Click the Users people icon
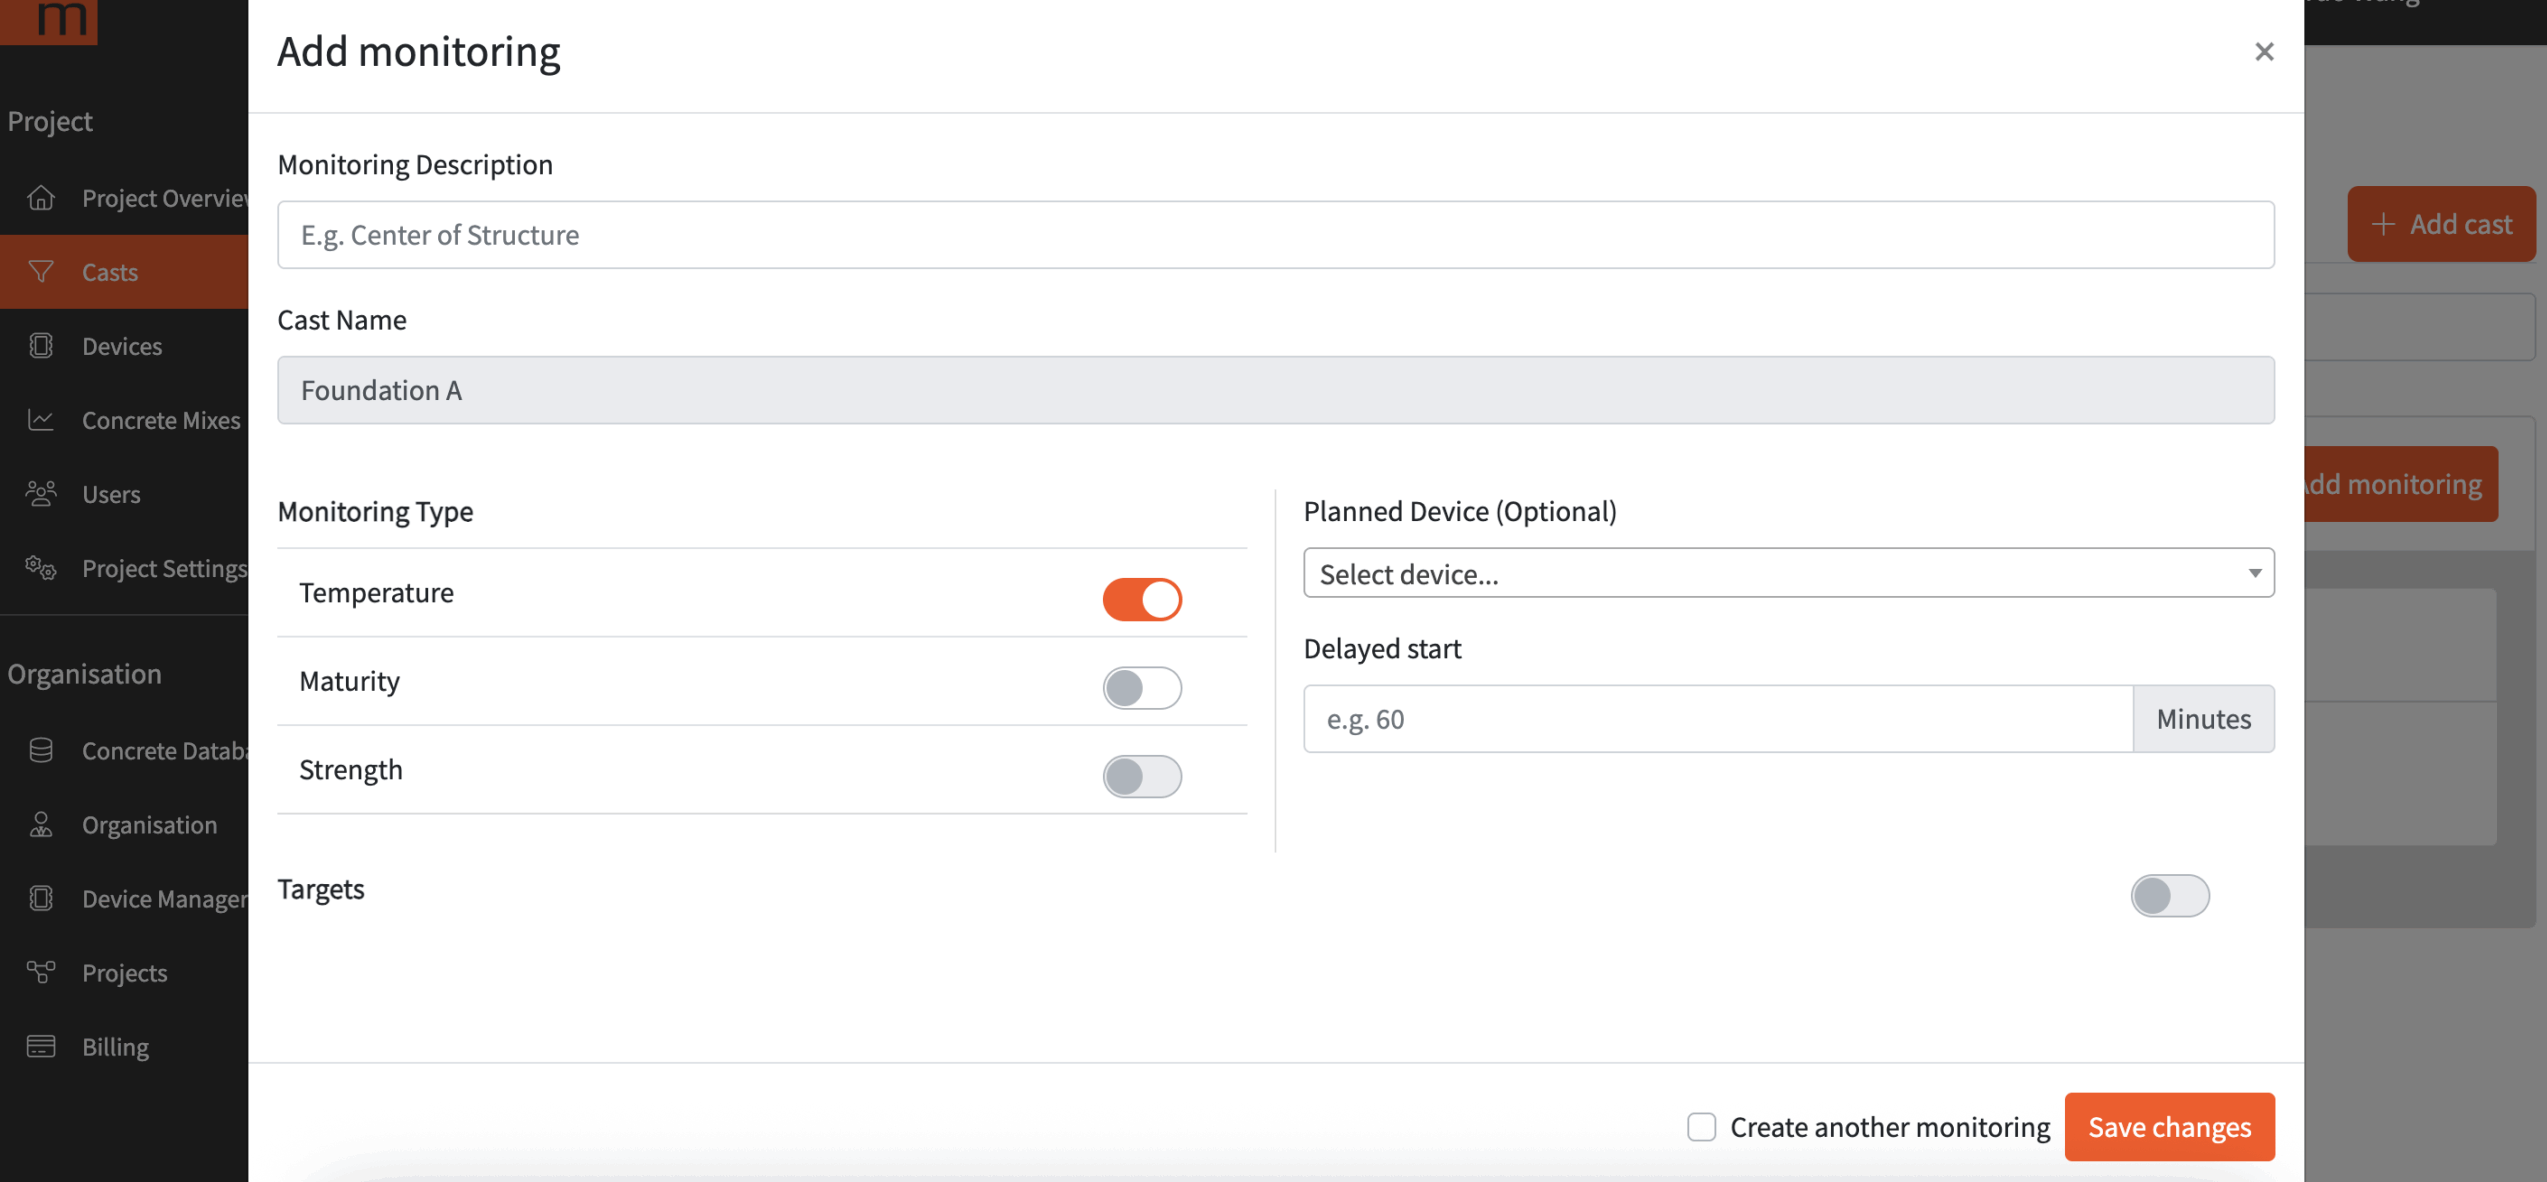 coord(41,494)
